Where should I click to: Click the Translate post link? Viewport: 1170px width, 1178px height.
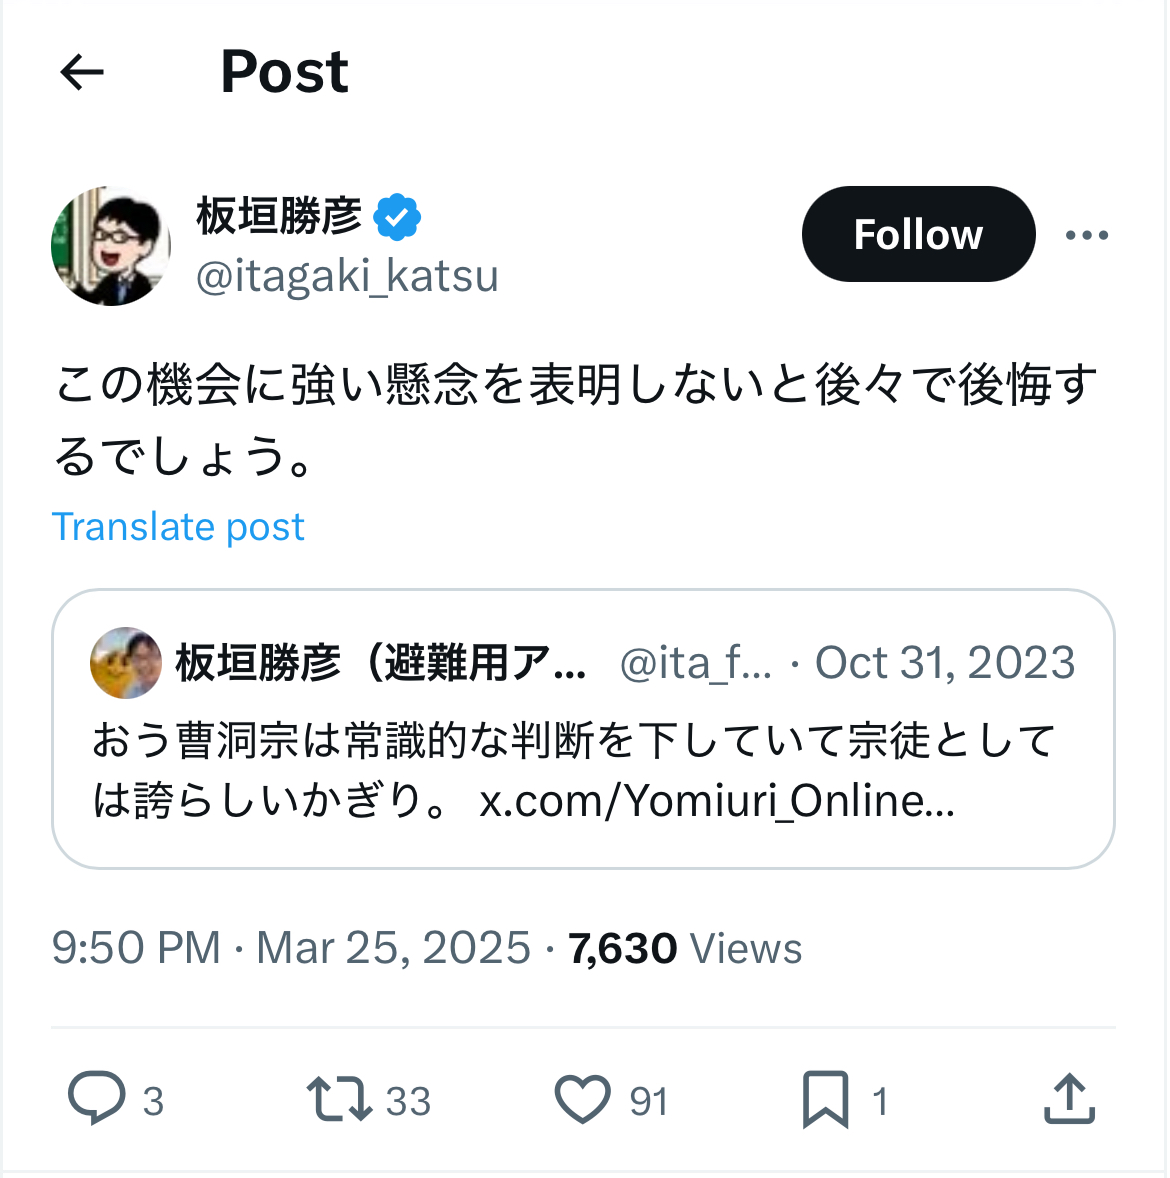(178, 527)
